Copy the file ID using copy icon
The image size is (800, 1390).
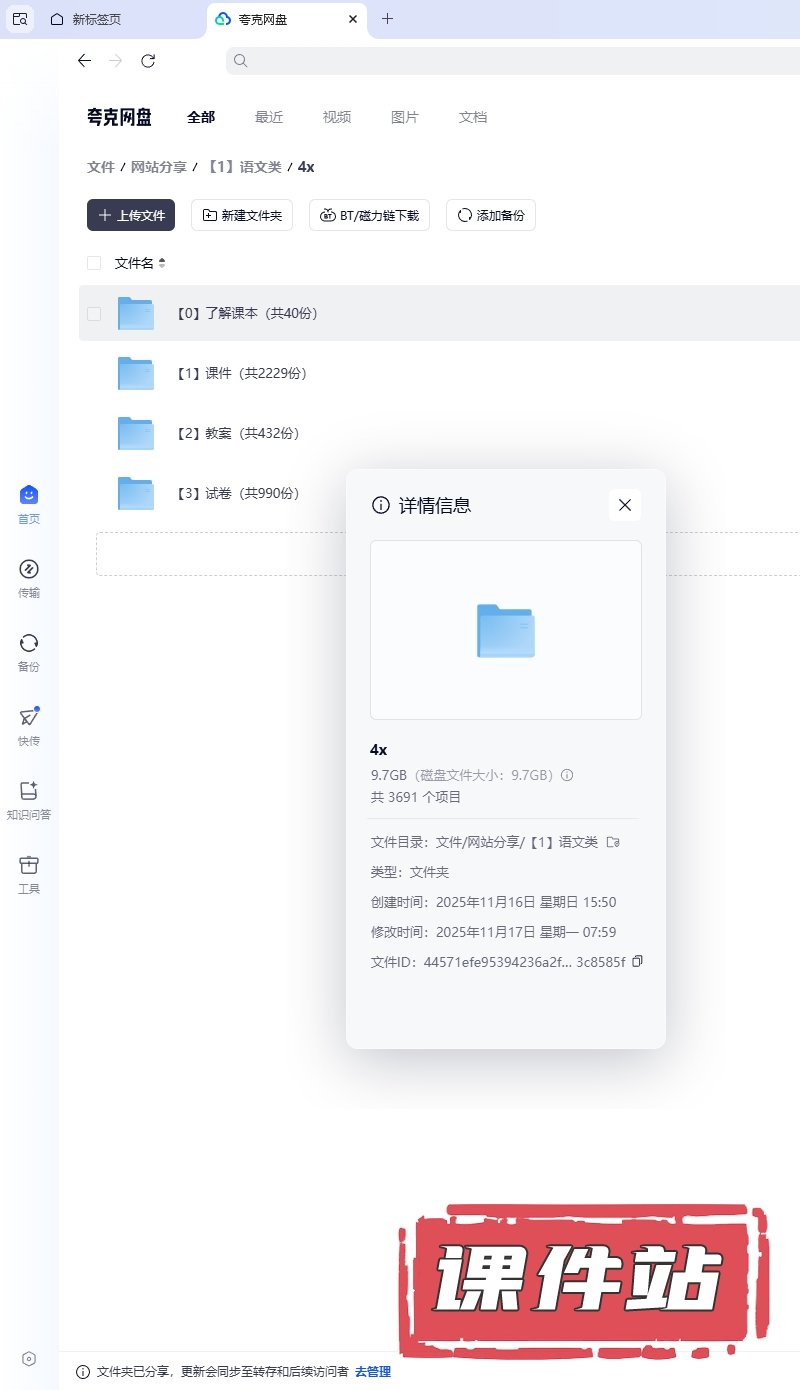638,961
